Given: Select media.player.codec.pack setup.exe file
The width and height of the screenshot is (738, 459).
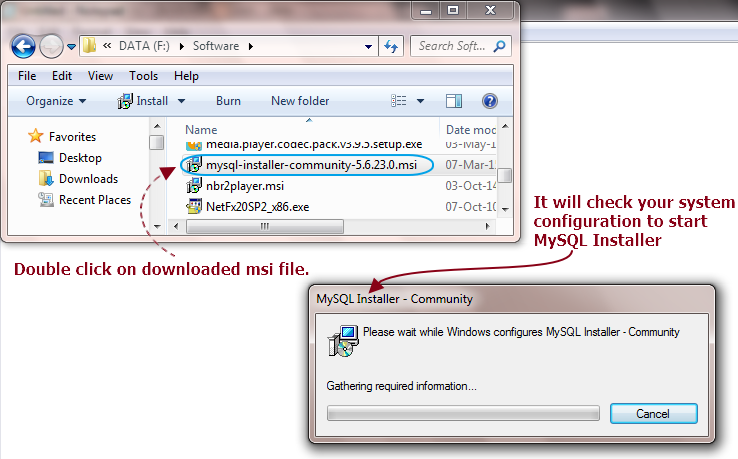Looking at the screenshot, I should pyautogui.click(x=314, y=144).
